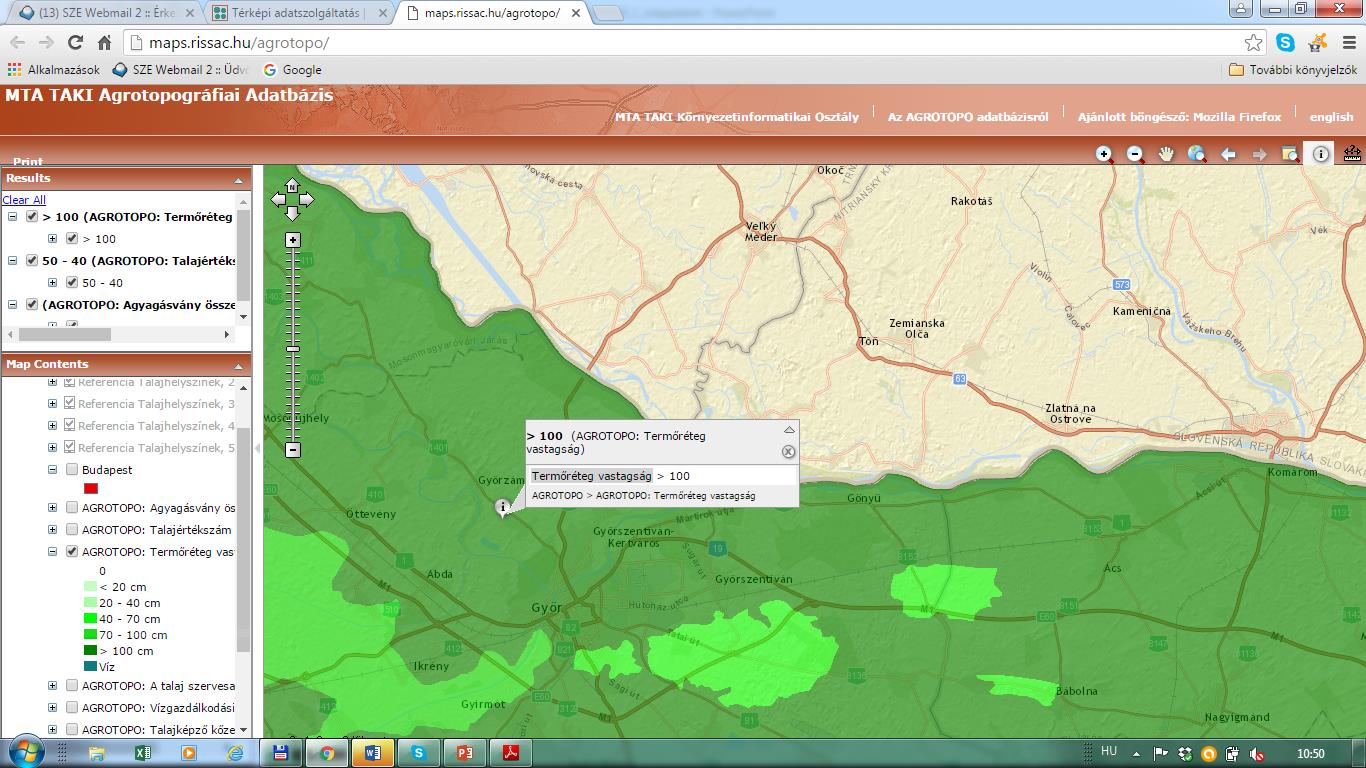This screenshot has height=768, width=1366.
Task: Open Chrome home page button
Action: tap(104, 42)
